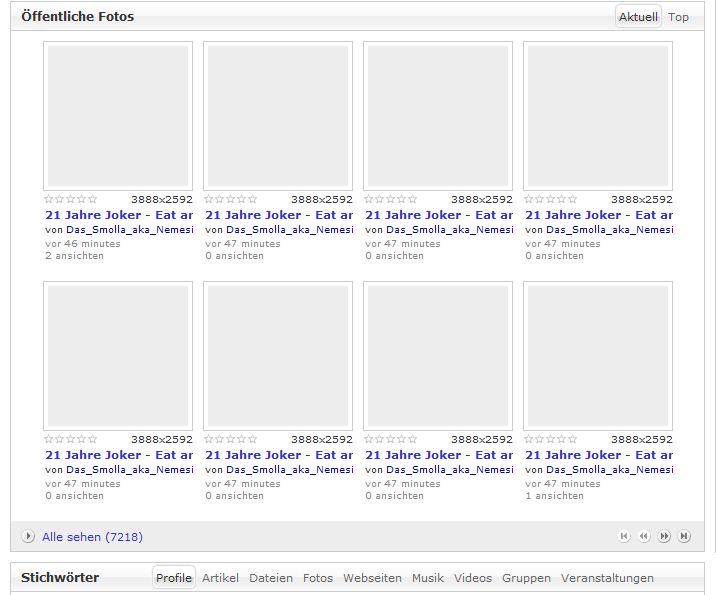Open first photo title 21 Jahre Joker

click(119, 215)
